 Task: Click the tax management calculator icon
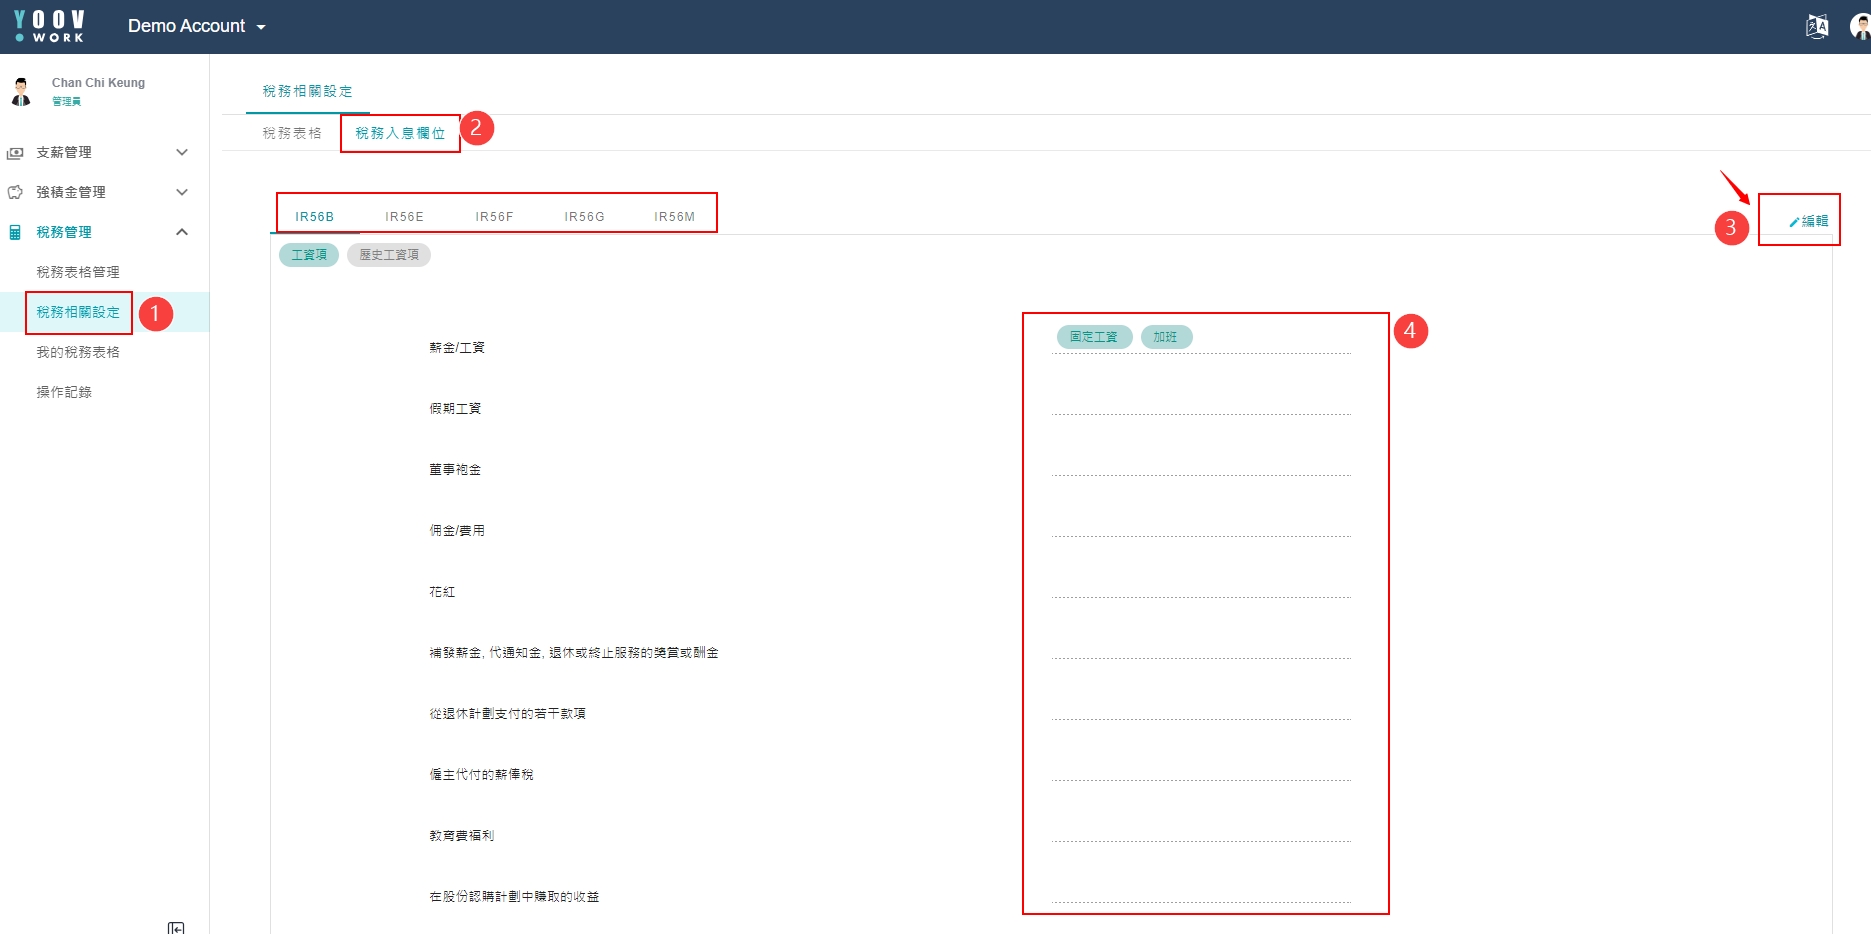click(15, 232)
